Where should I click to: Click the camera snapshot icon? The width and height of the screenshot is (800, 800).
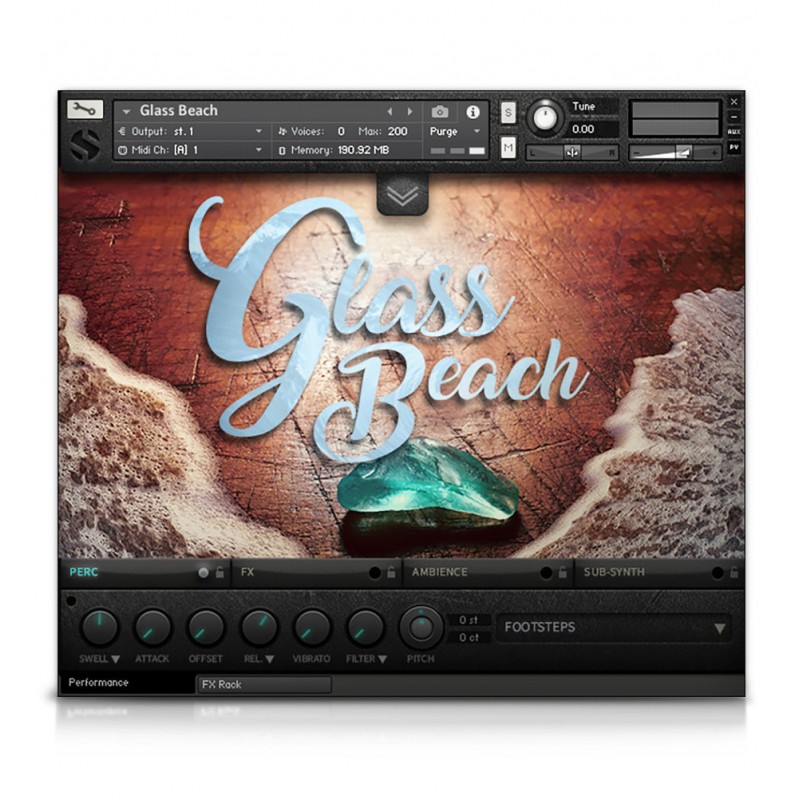[440, 112]
